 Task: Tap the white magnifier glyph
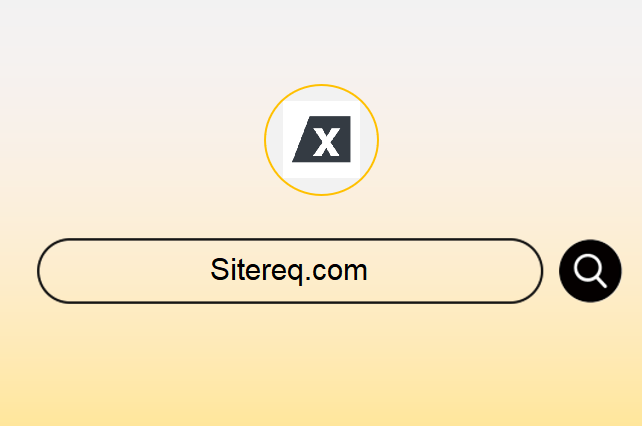click(590, 271)
